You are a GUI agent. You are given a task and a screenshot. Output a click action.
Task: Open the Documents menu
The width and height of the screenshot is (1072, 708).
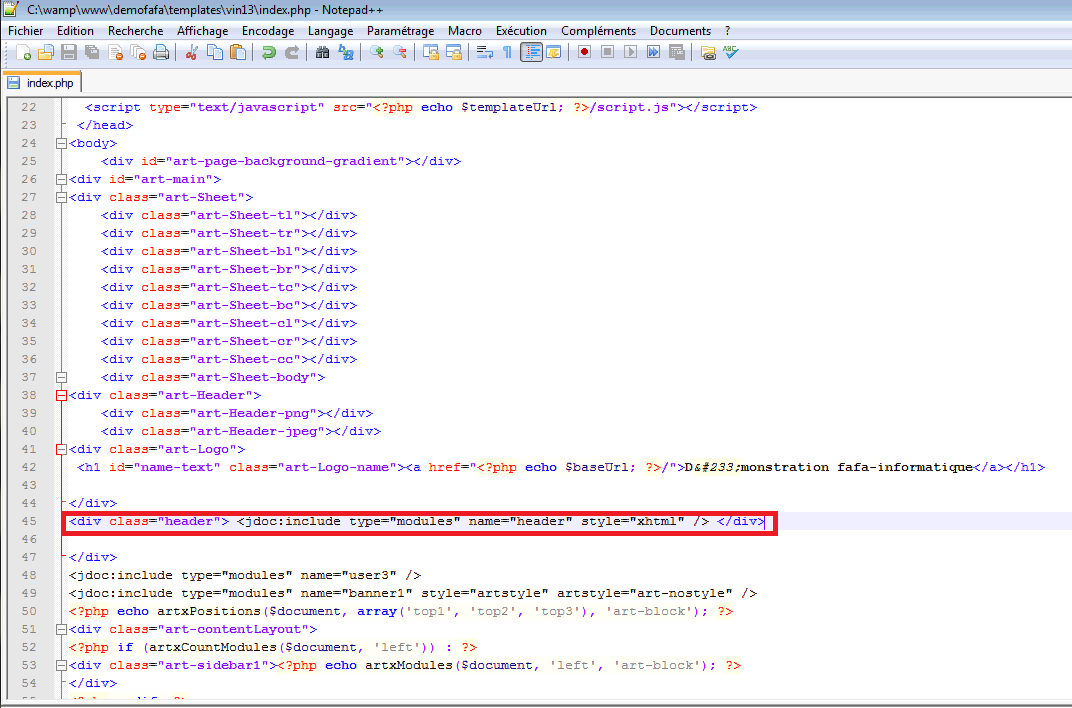(x=680, y=31)
